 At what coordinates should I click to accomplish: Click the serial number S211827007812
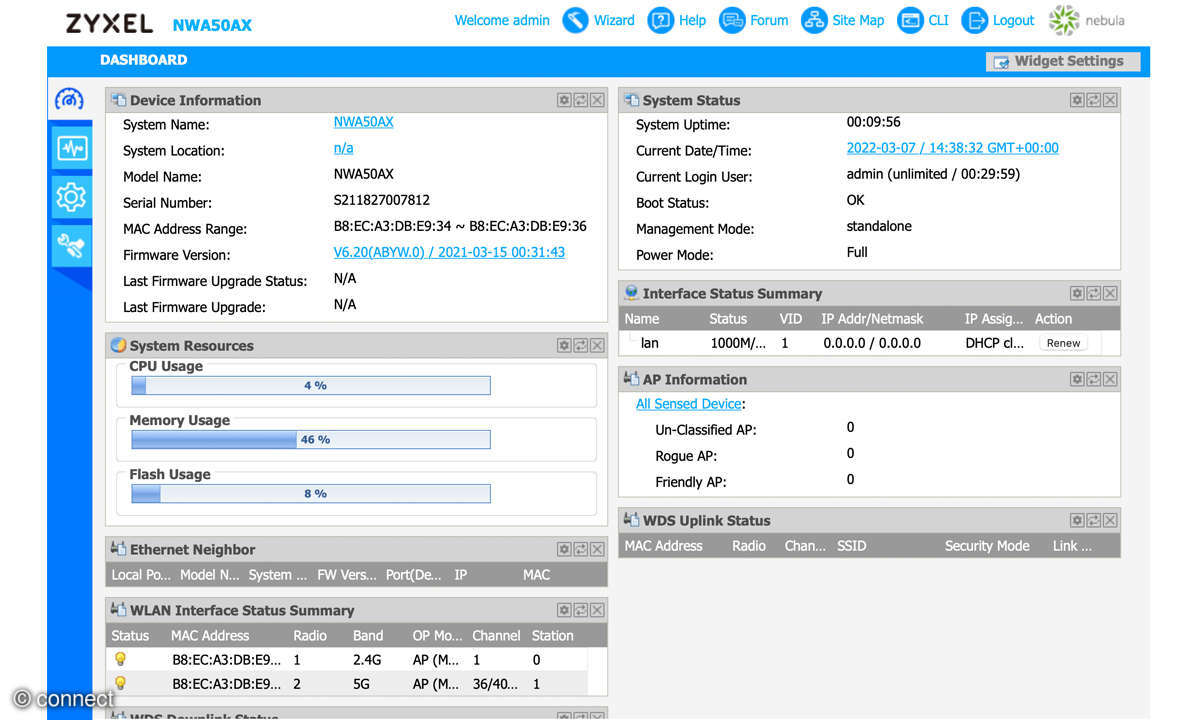[x=382, y=200]
